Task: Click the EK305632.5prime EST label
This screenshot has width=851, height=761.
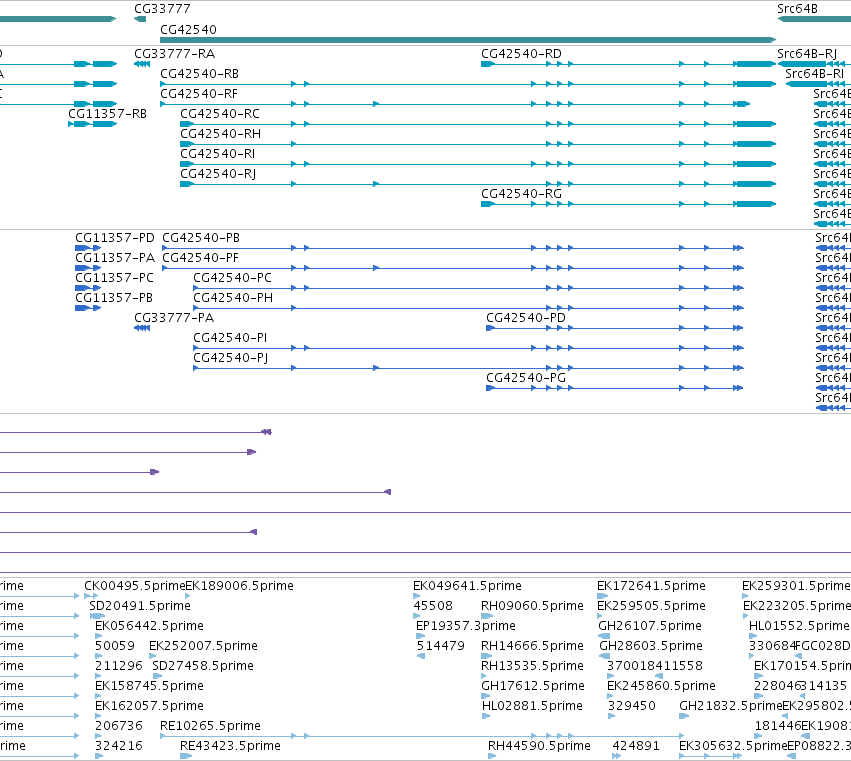Action: [733, 746]
